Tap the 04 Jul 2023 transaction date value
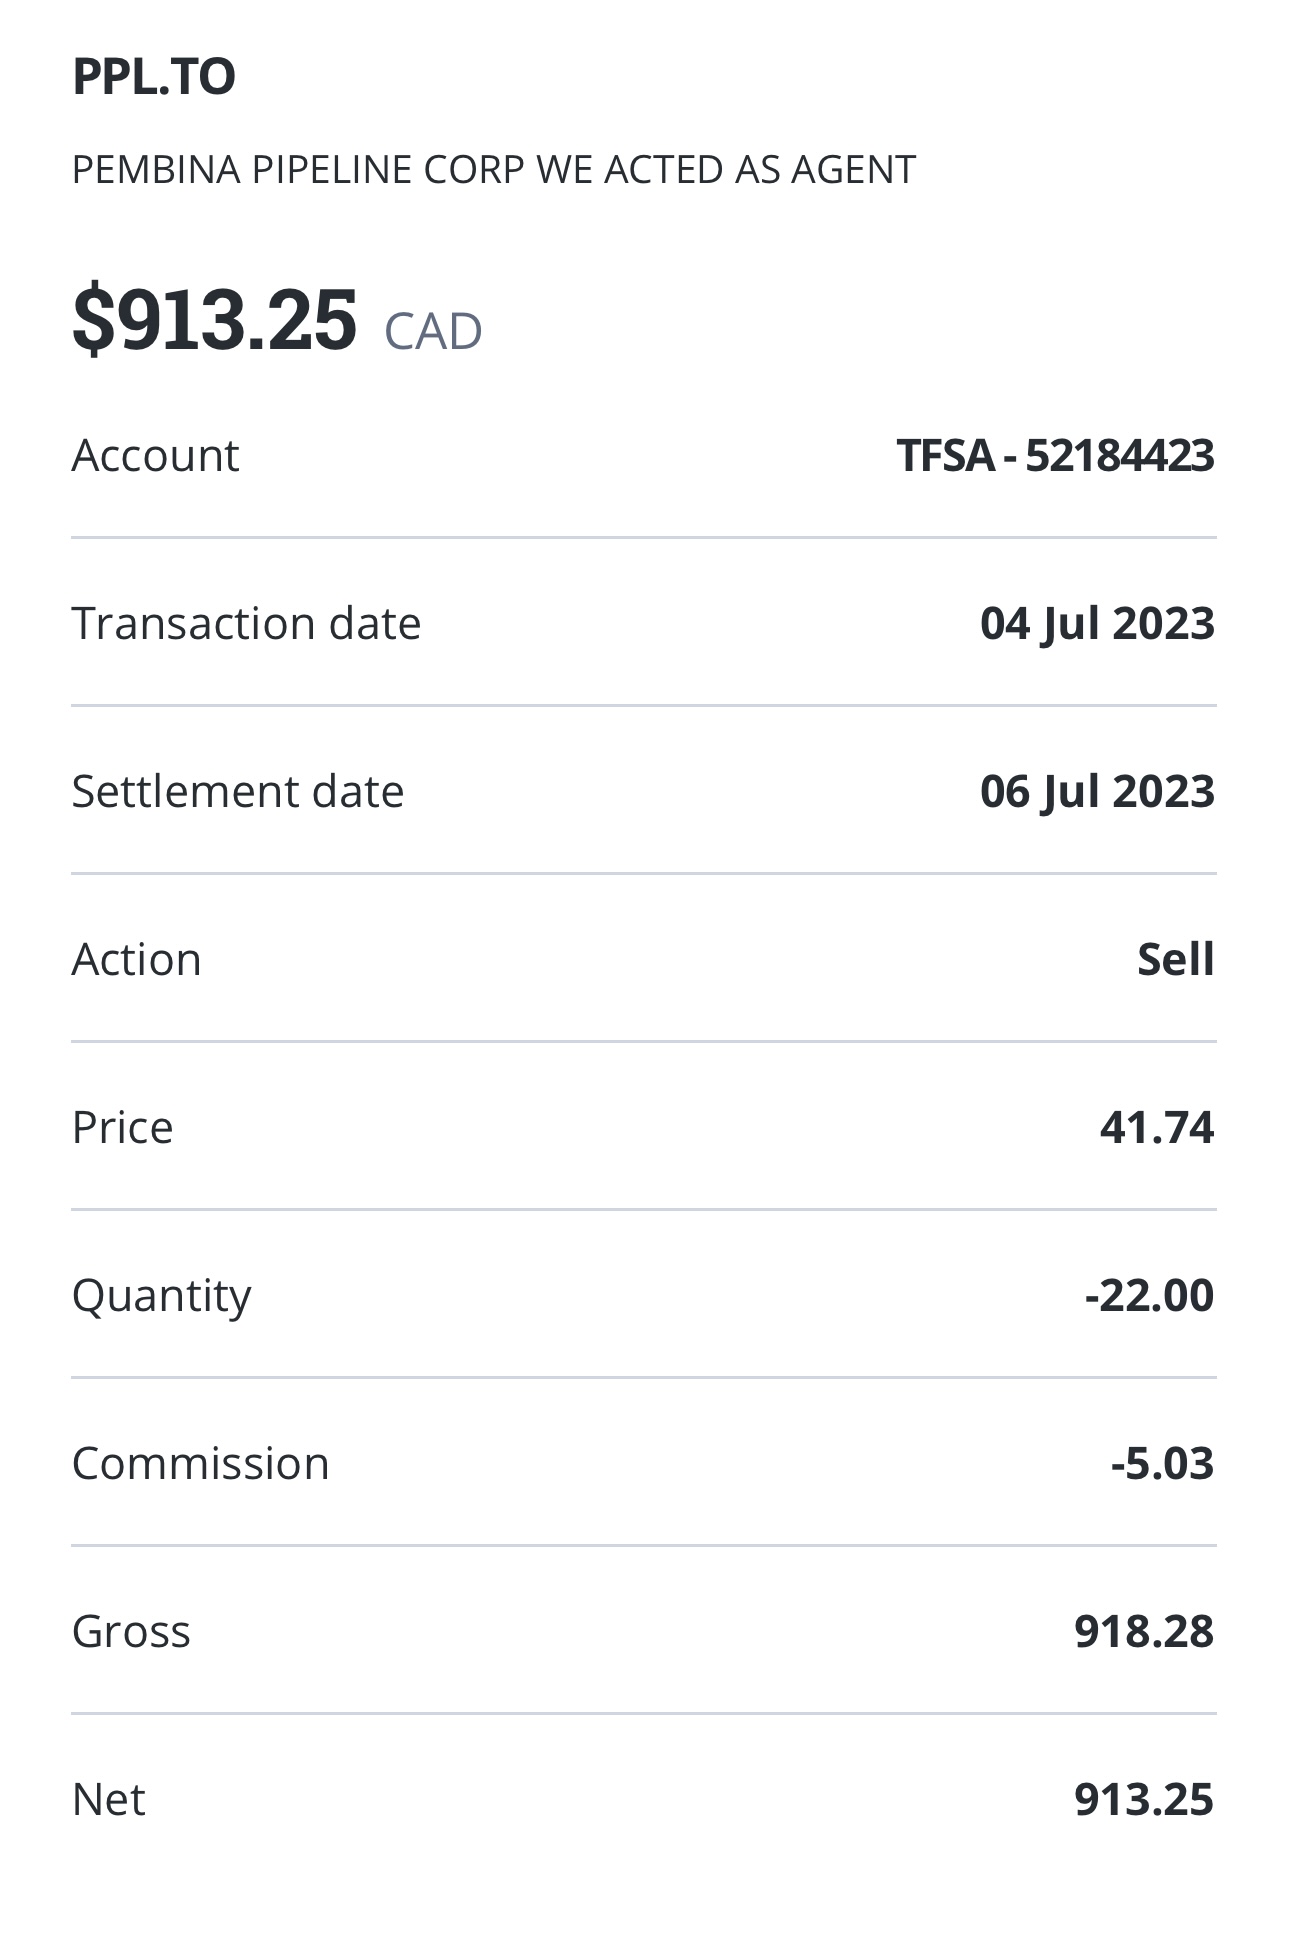The width and height of the screenshot is (1289, 1934). point(1097,623)
